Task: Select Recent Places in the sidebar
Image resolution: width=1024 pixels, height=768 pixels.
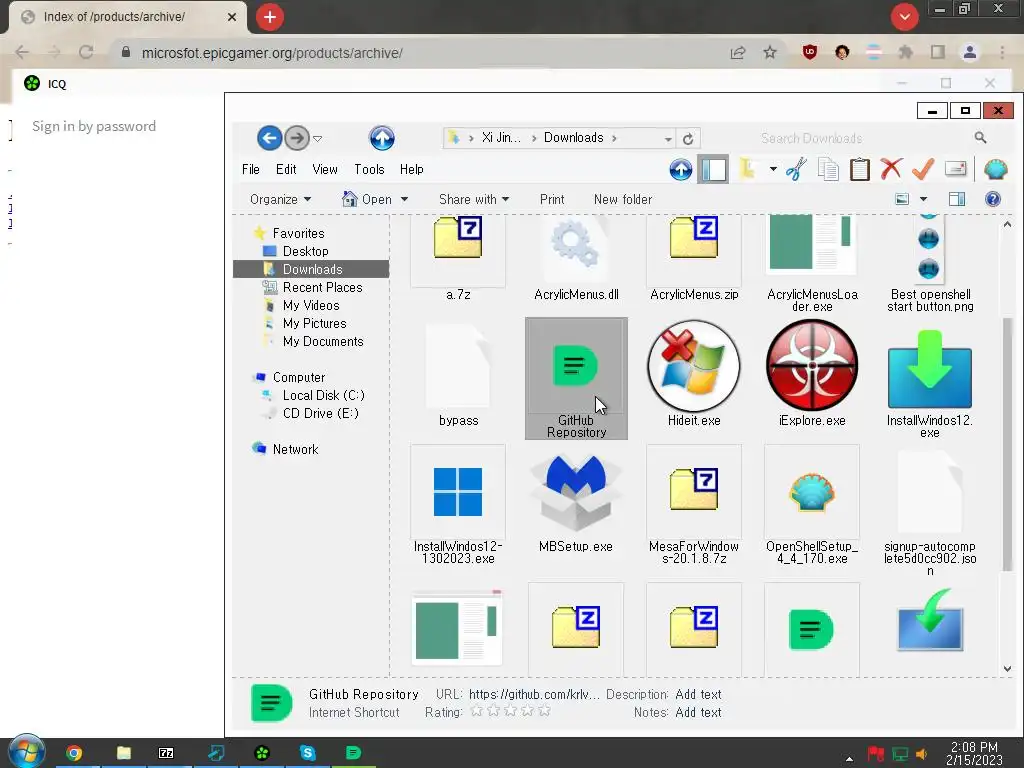Action: (322, 287)
